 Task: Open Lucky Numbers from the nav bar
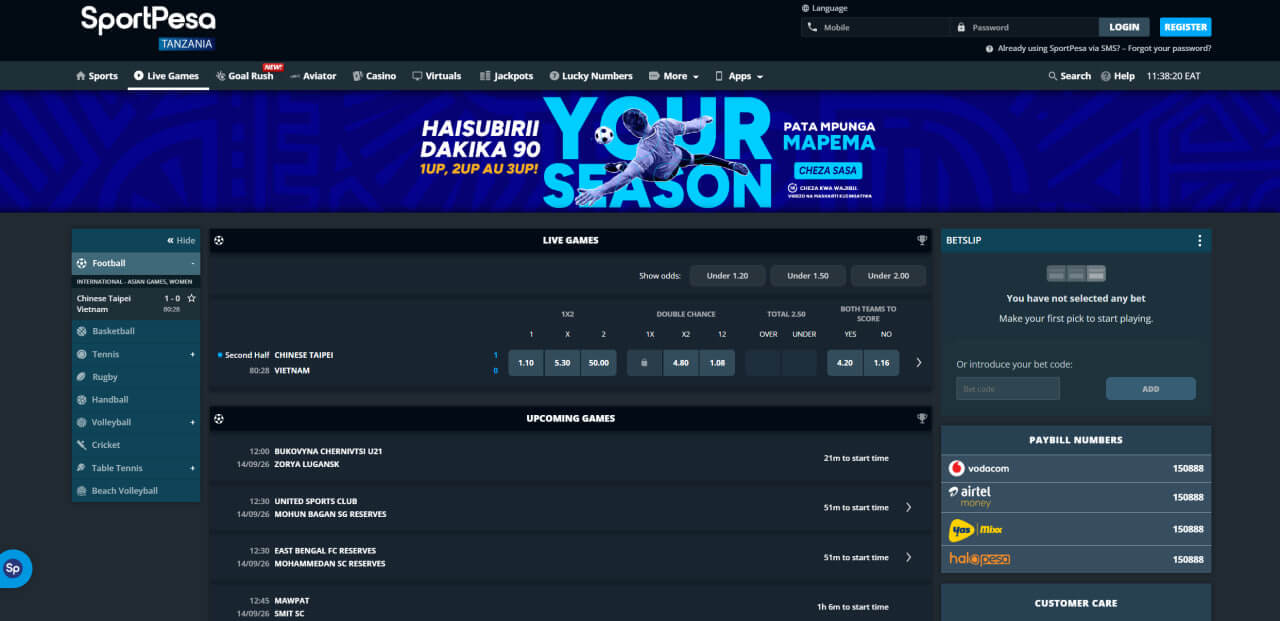590,76
